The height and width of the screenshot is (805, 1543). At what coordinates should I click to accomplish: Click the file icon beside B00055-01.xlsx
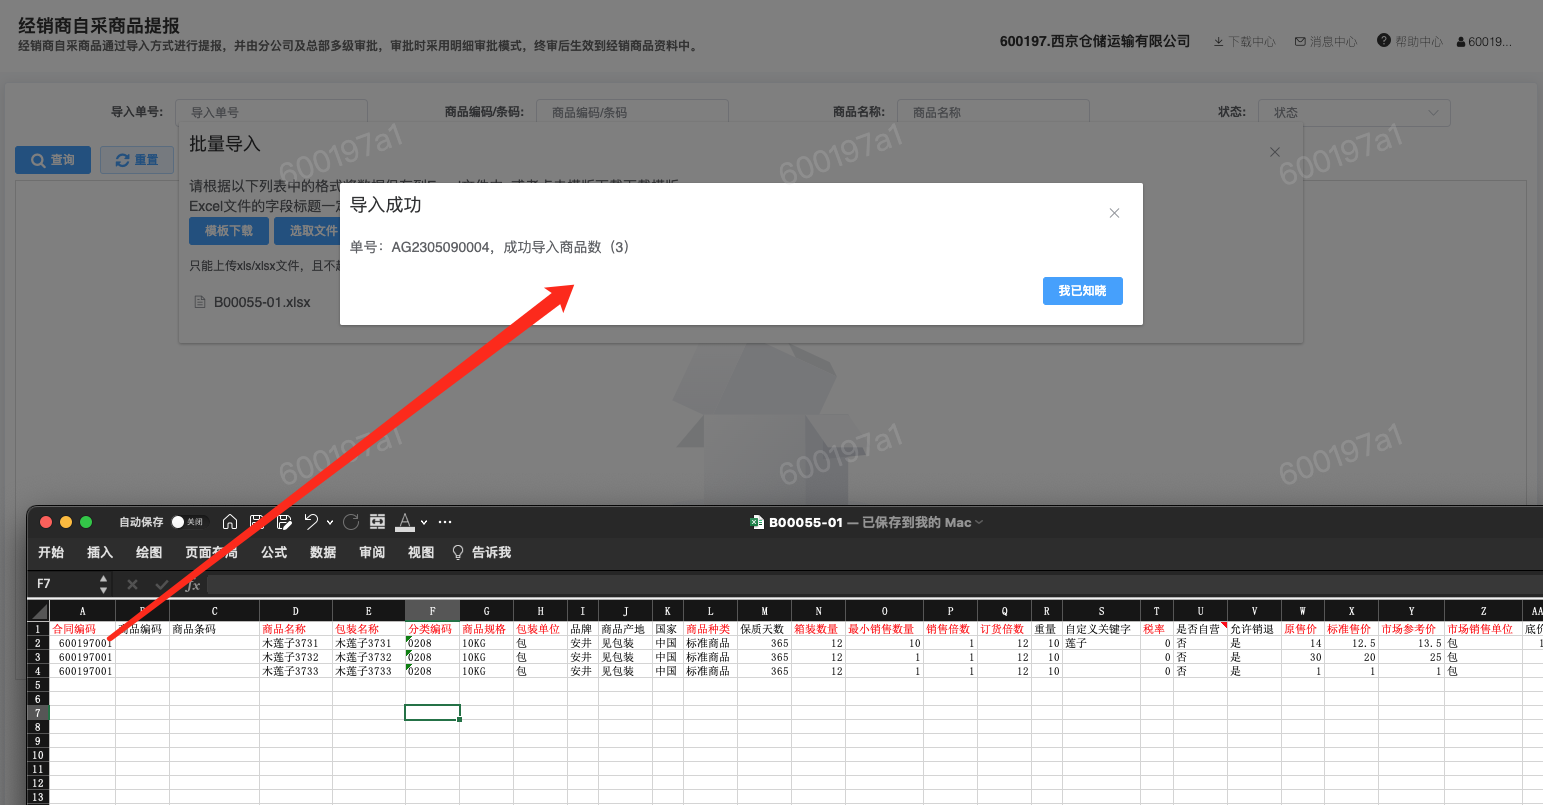point(199,302)
